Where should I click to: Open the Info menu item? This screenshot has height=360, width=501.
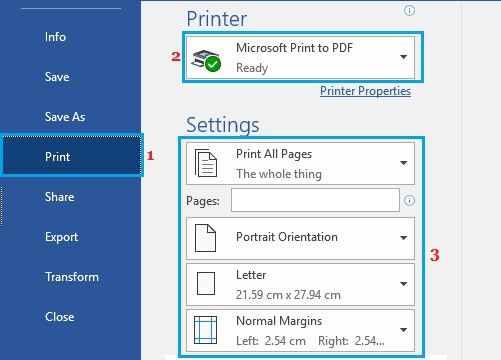click(55, 37)
